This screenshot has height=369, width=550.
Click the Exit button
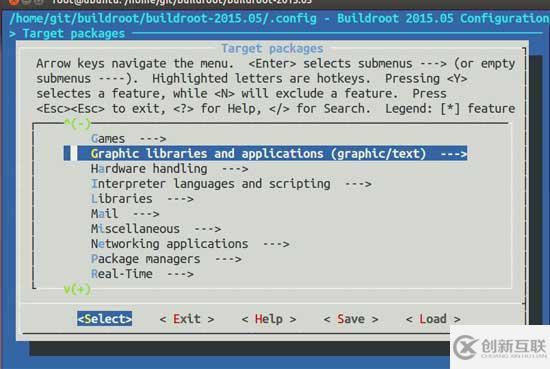click(x=187, y=319)
